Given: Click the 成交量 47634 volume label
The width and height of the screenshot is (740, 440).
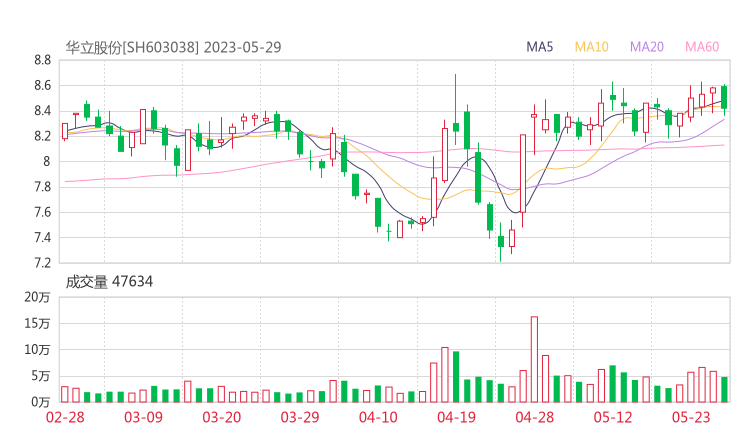Looking at the screenshot, I should (109, 282).
